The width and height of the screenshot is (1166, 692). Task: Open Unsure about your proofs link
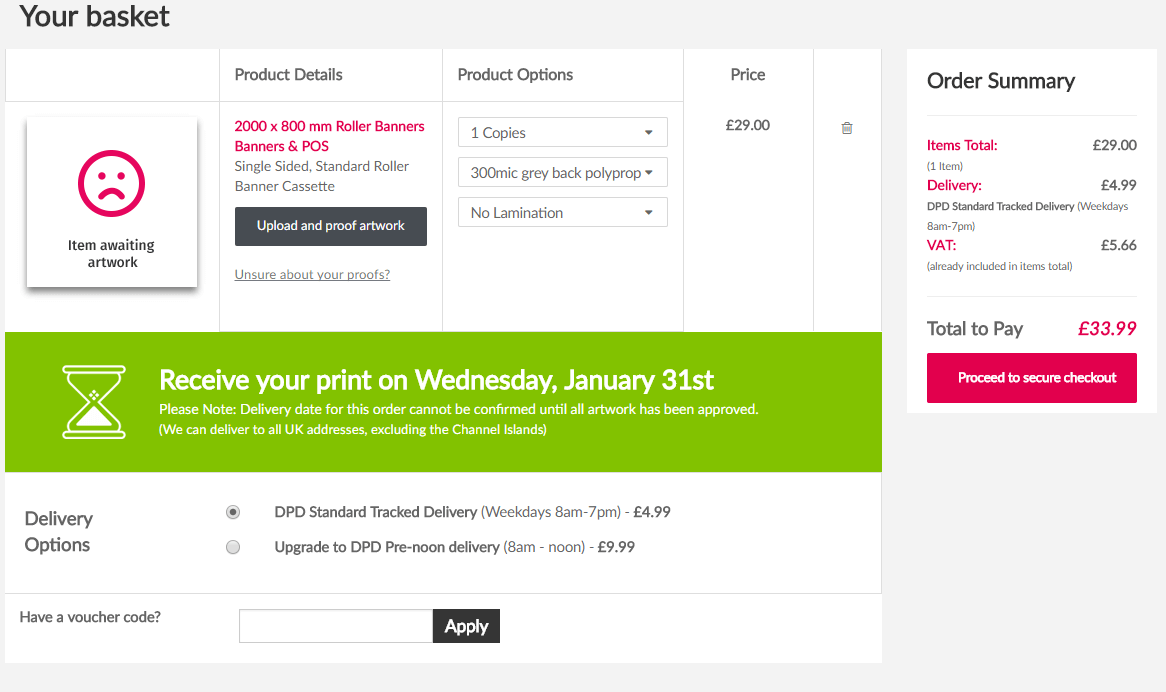(312, 274)
